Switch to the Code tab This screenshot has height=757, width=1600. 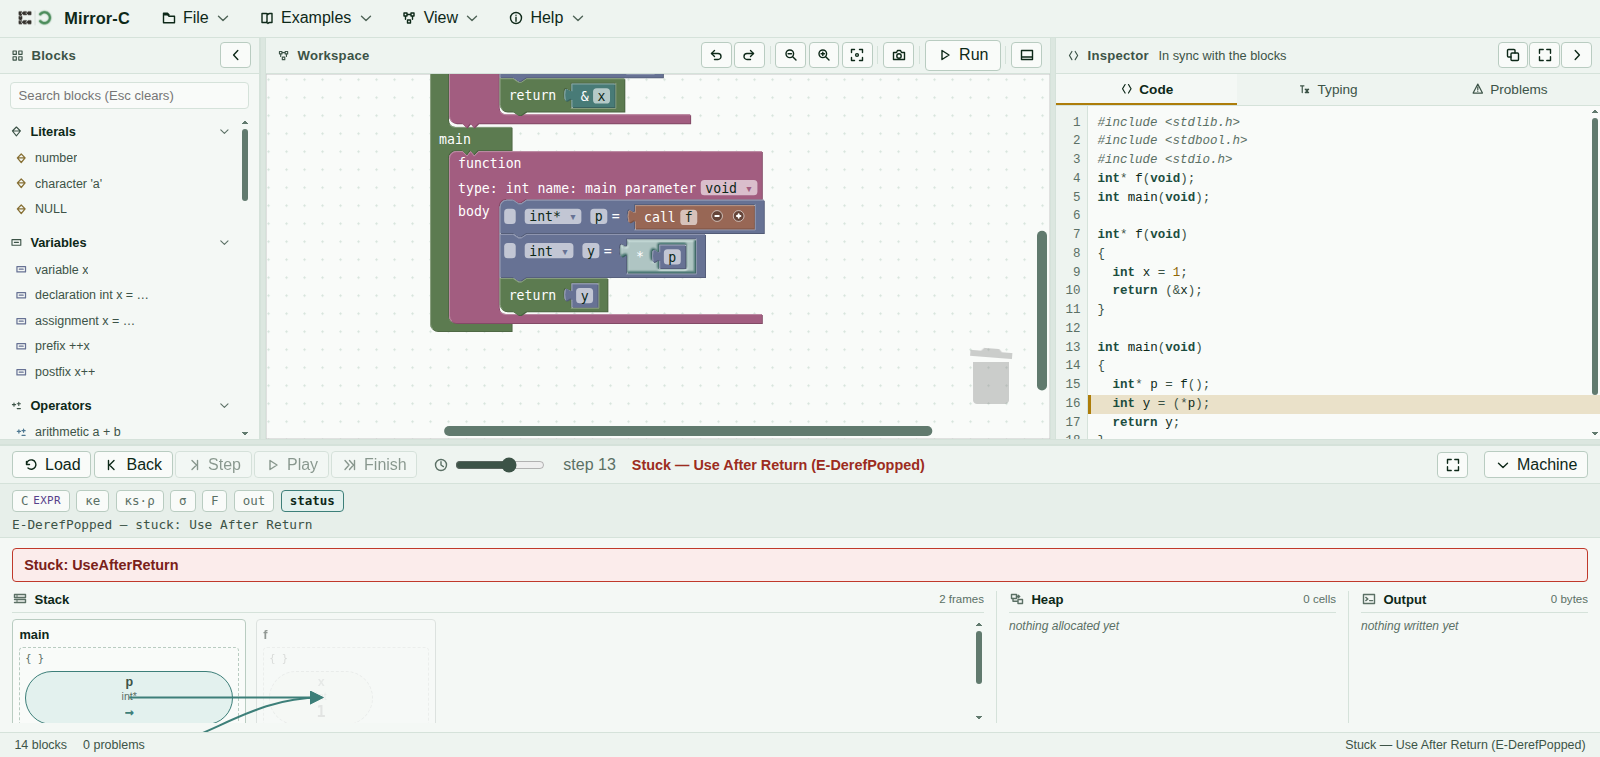pyautogui.click(x=1147, y=89)
